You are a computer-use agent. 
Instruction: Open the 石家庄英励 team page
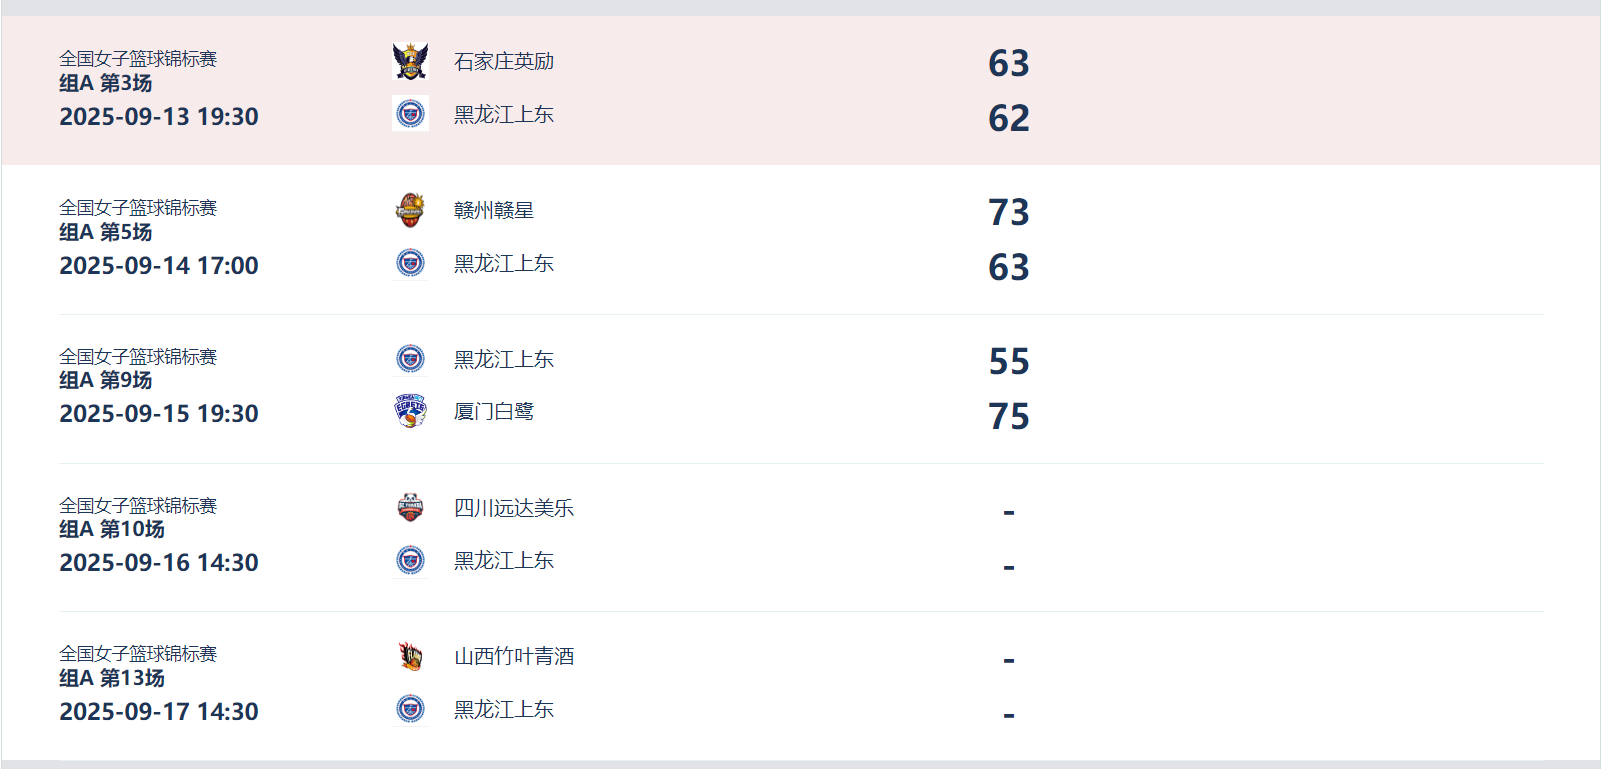[502, 61]
